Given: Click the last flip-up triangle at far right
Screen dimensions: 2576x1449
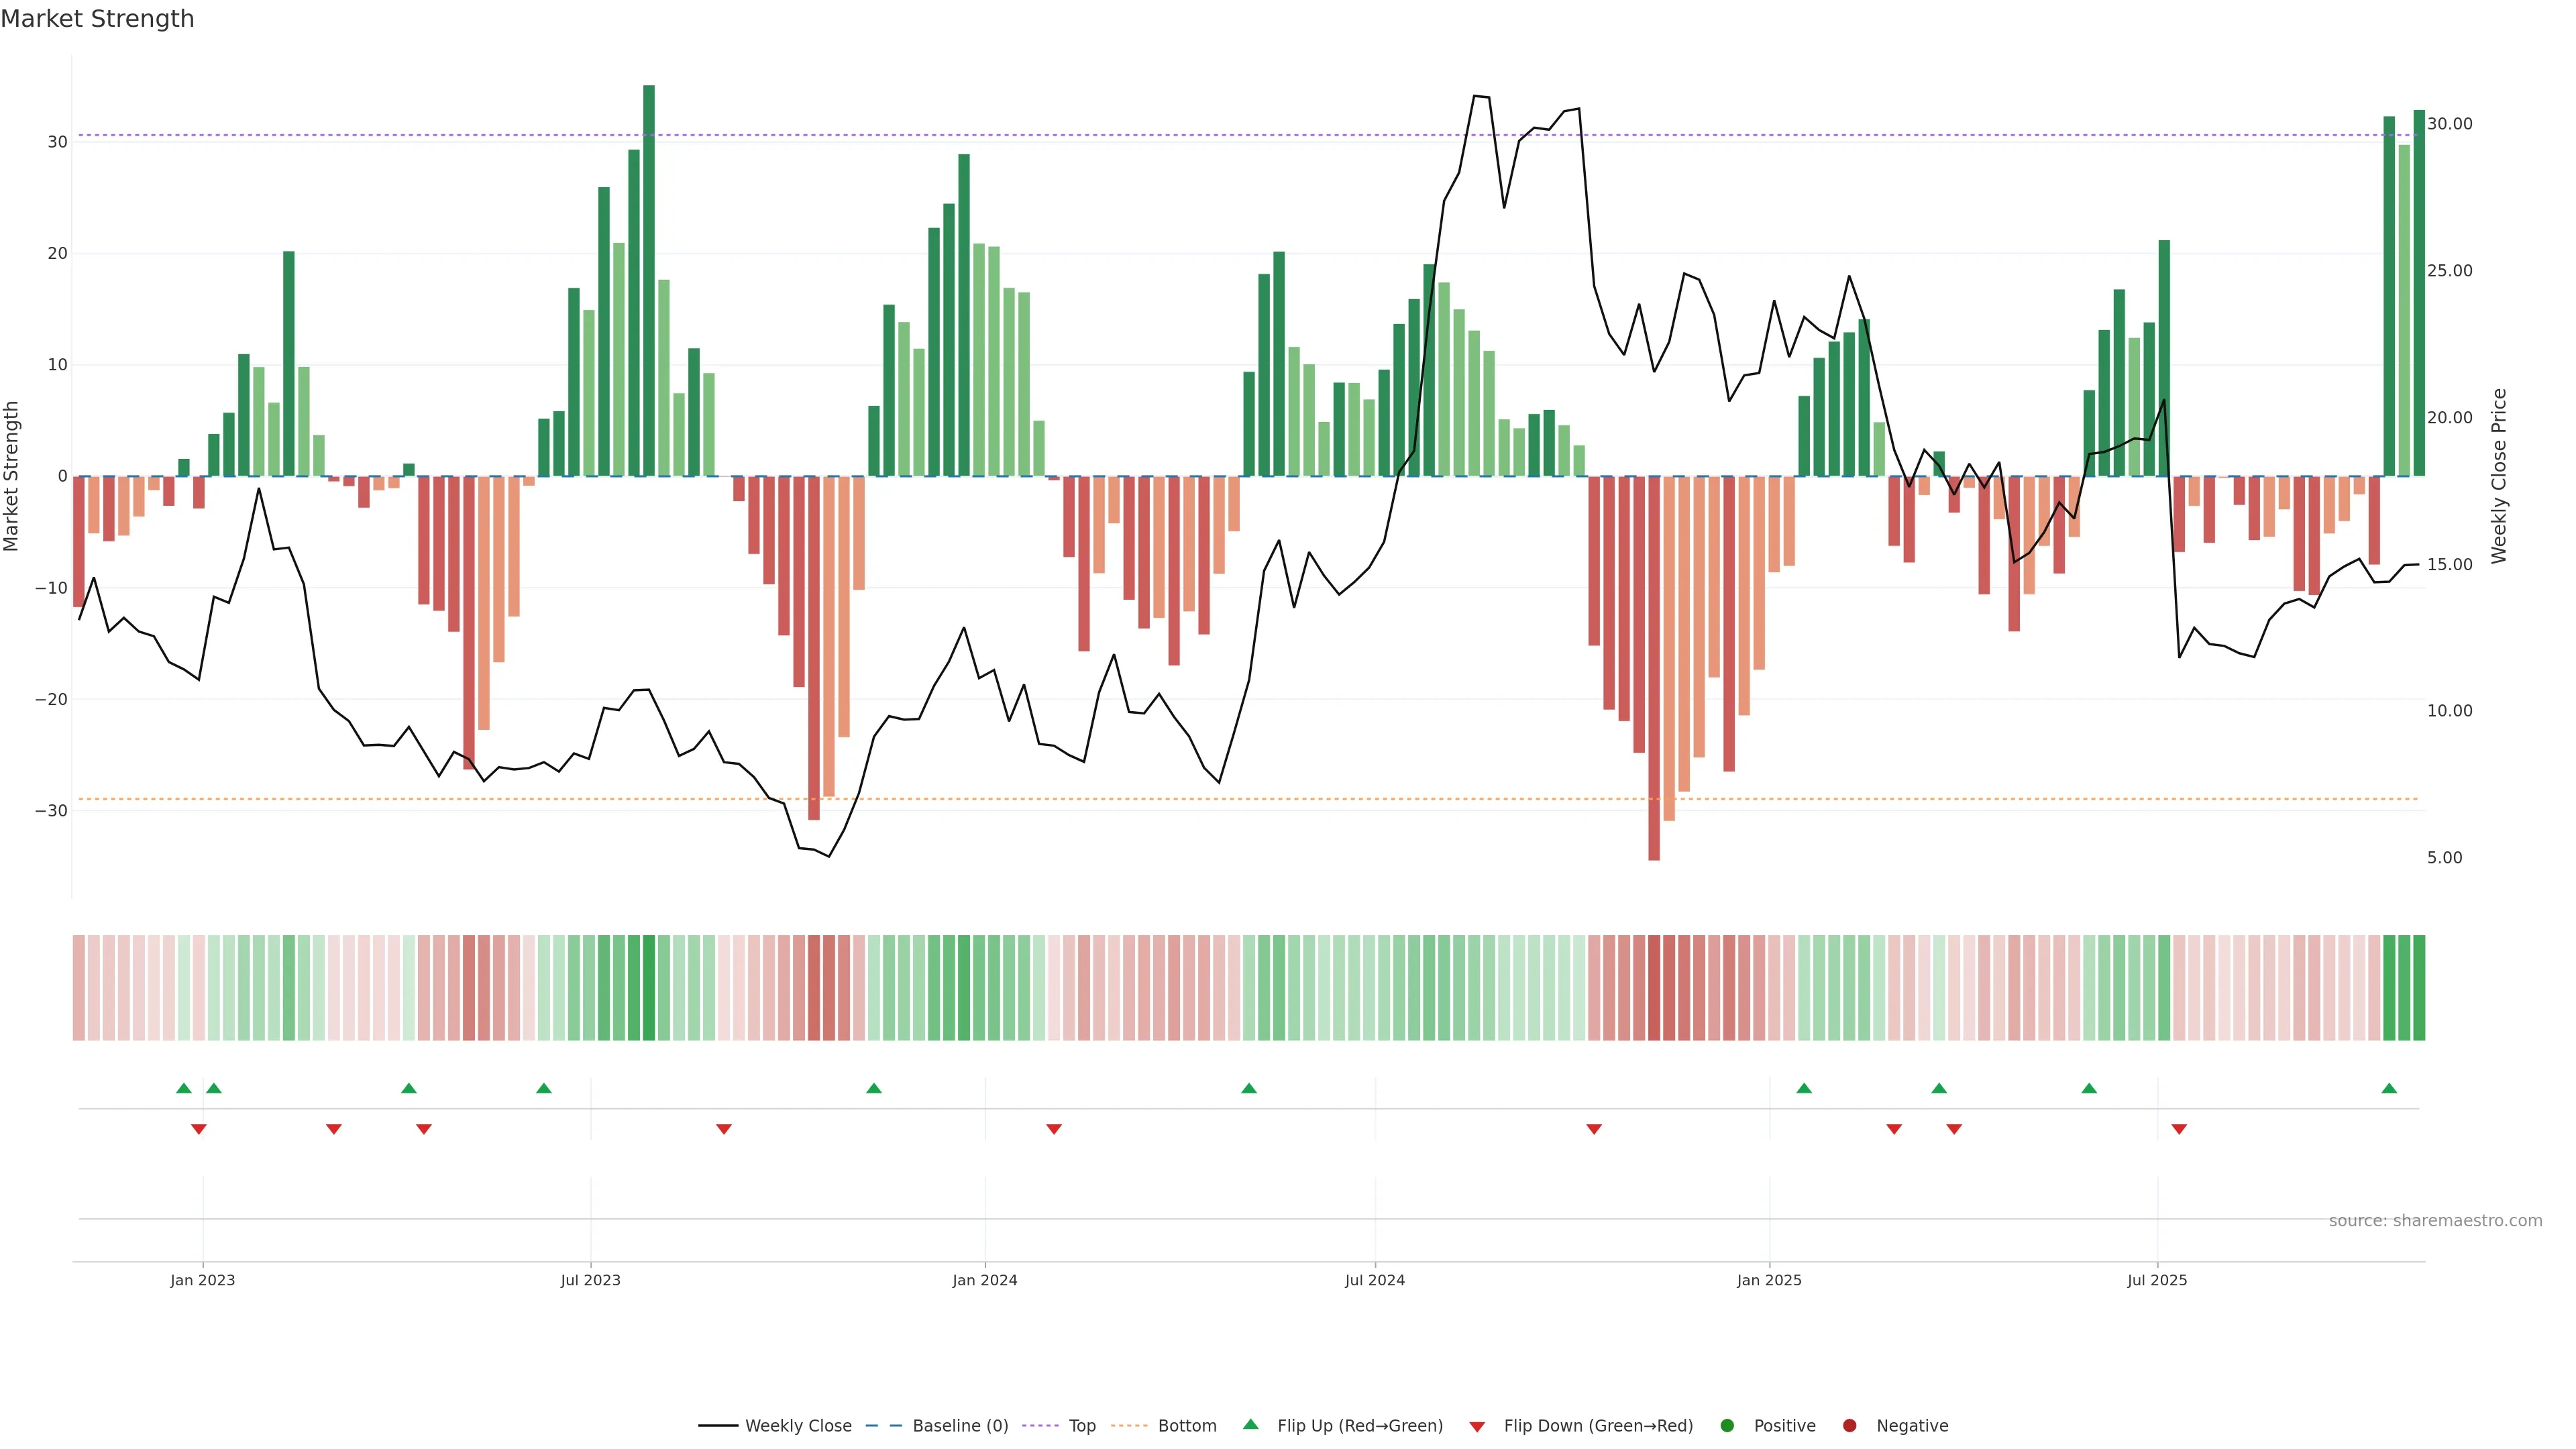Looking at the screenshot, I should click(x=2389, y=1088).
